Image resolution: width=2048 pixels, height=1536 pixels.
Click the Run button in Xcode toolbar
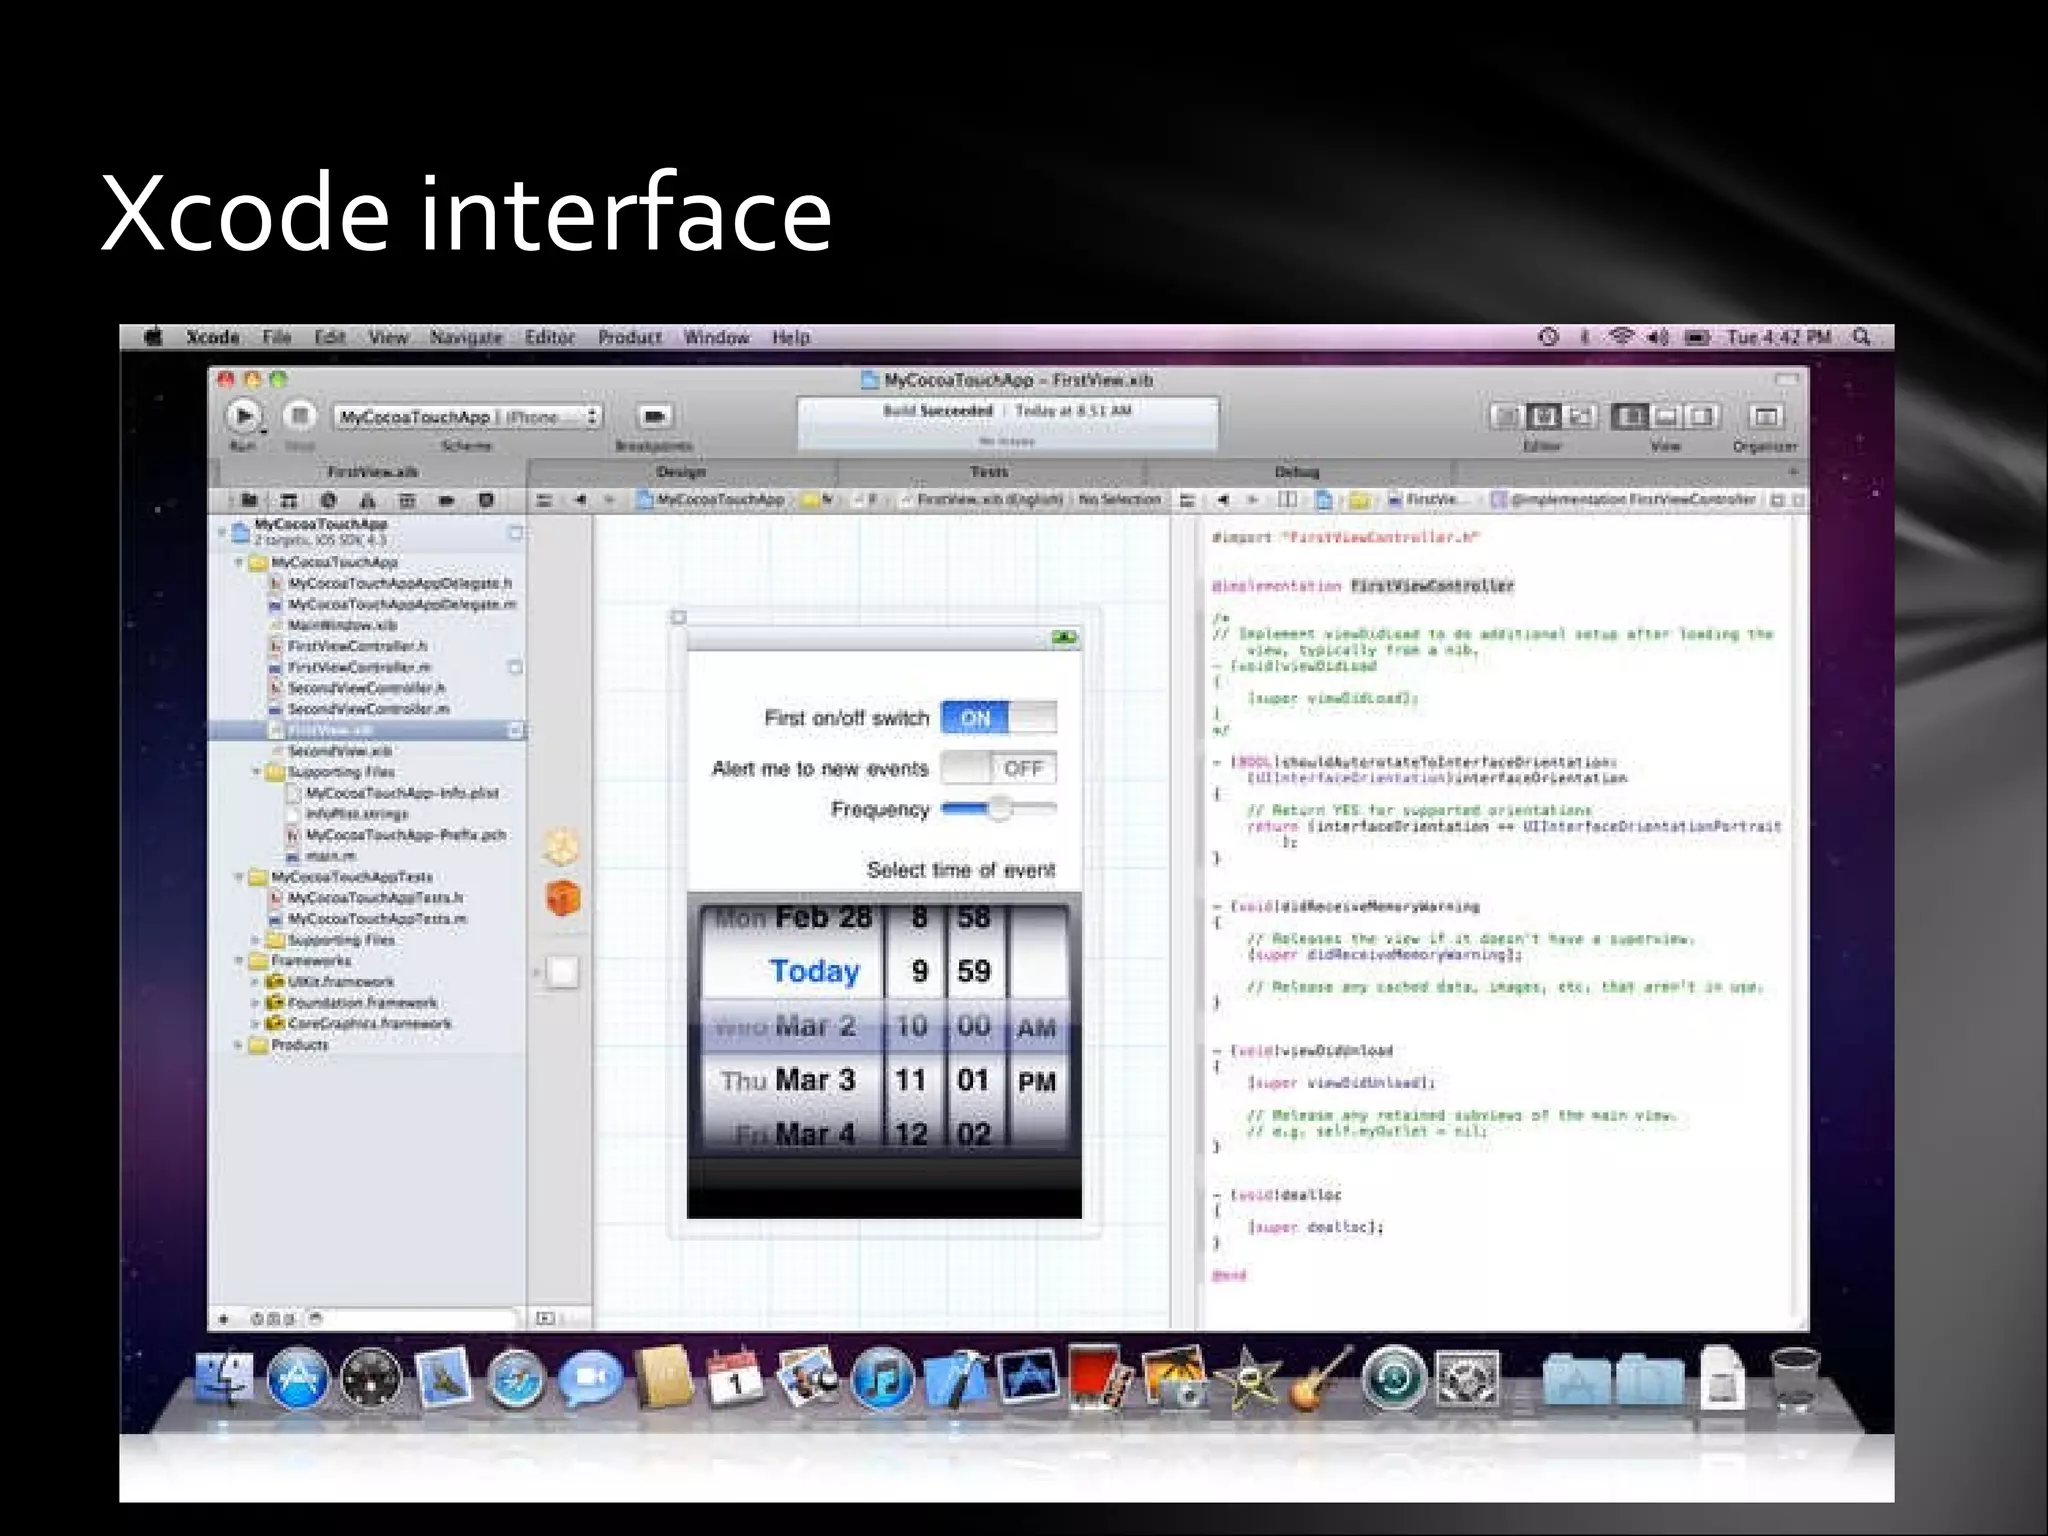(243, 415)
